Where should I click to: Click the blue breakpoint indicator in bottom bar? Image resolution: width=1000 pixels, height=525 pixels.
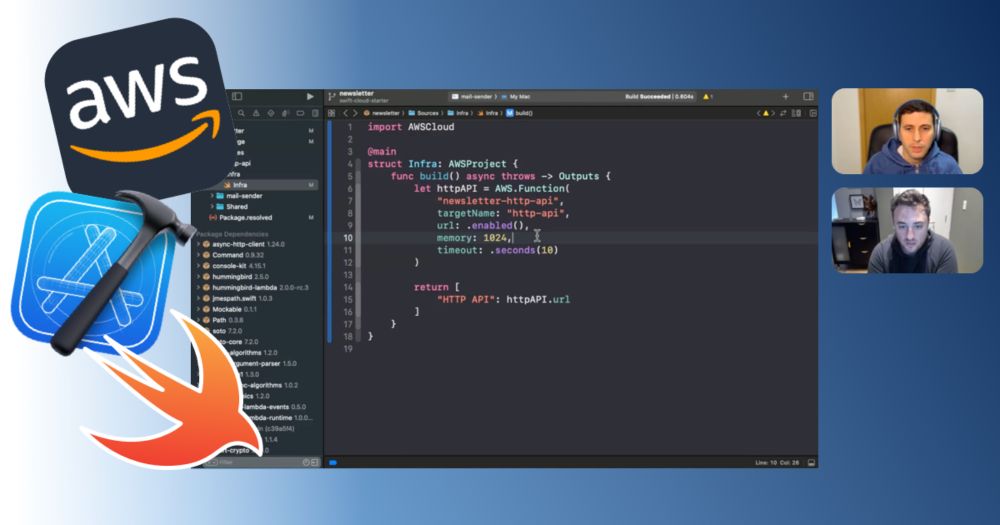tap(333, 462)
